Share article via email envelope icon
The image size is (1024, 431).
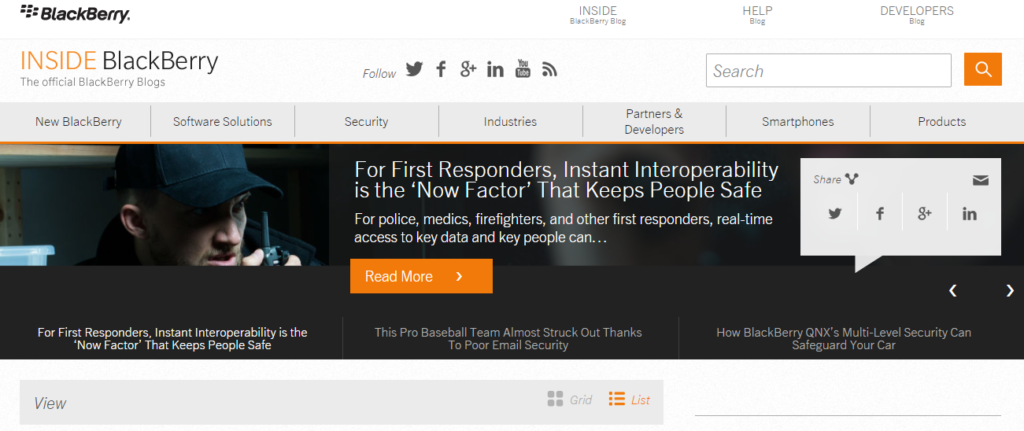click(980, 180)
